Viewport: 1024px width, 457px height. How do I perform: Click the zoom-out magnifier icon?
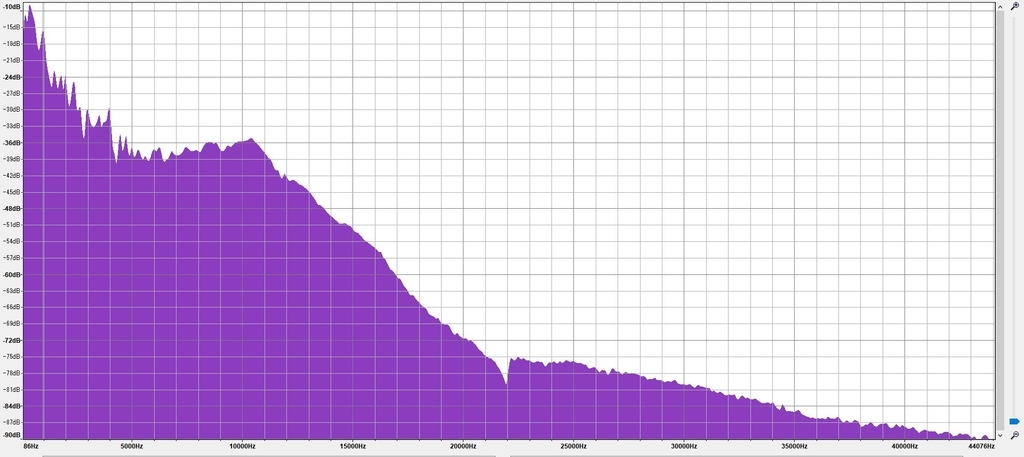pyautogui.click(x=1014, y=435)
